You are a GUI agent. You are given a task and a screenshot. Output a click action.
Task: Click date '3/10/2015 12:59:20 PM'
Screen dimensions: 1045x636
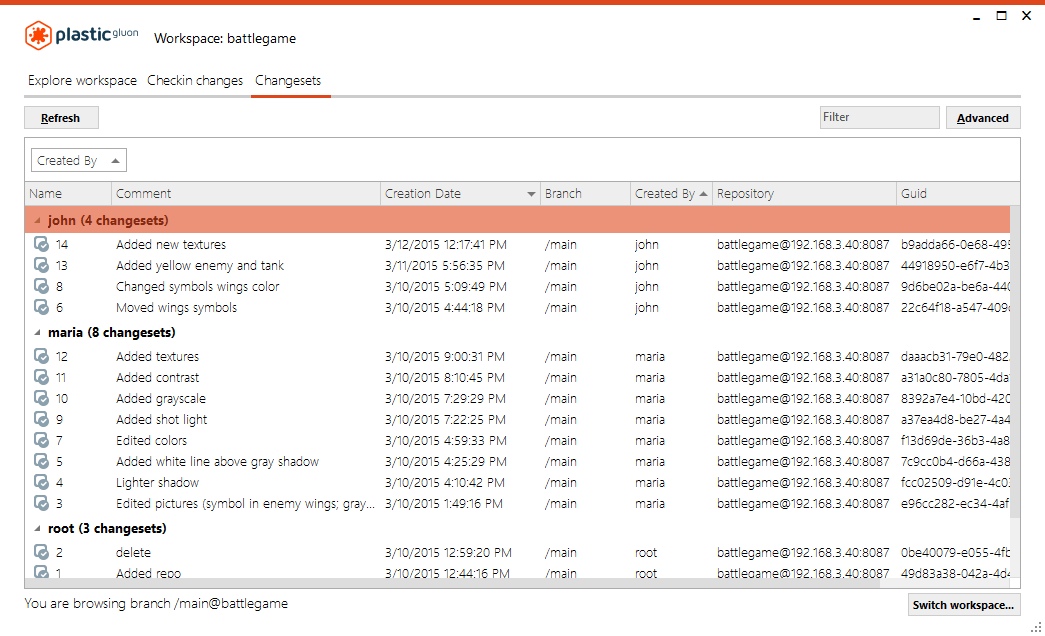(448, 553)
